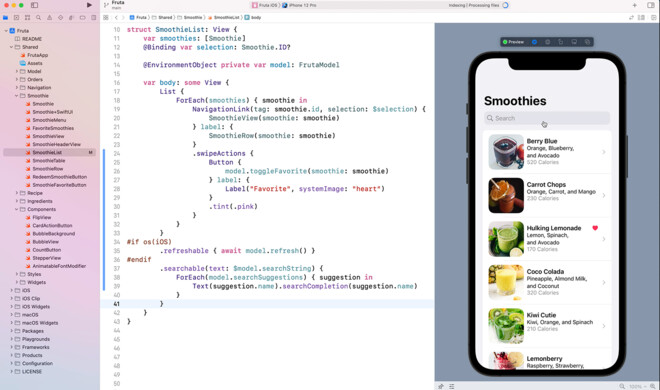Expand the Model folder

point(17,72)
